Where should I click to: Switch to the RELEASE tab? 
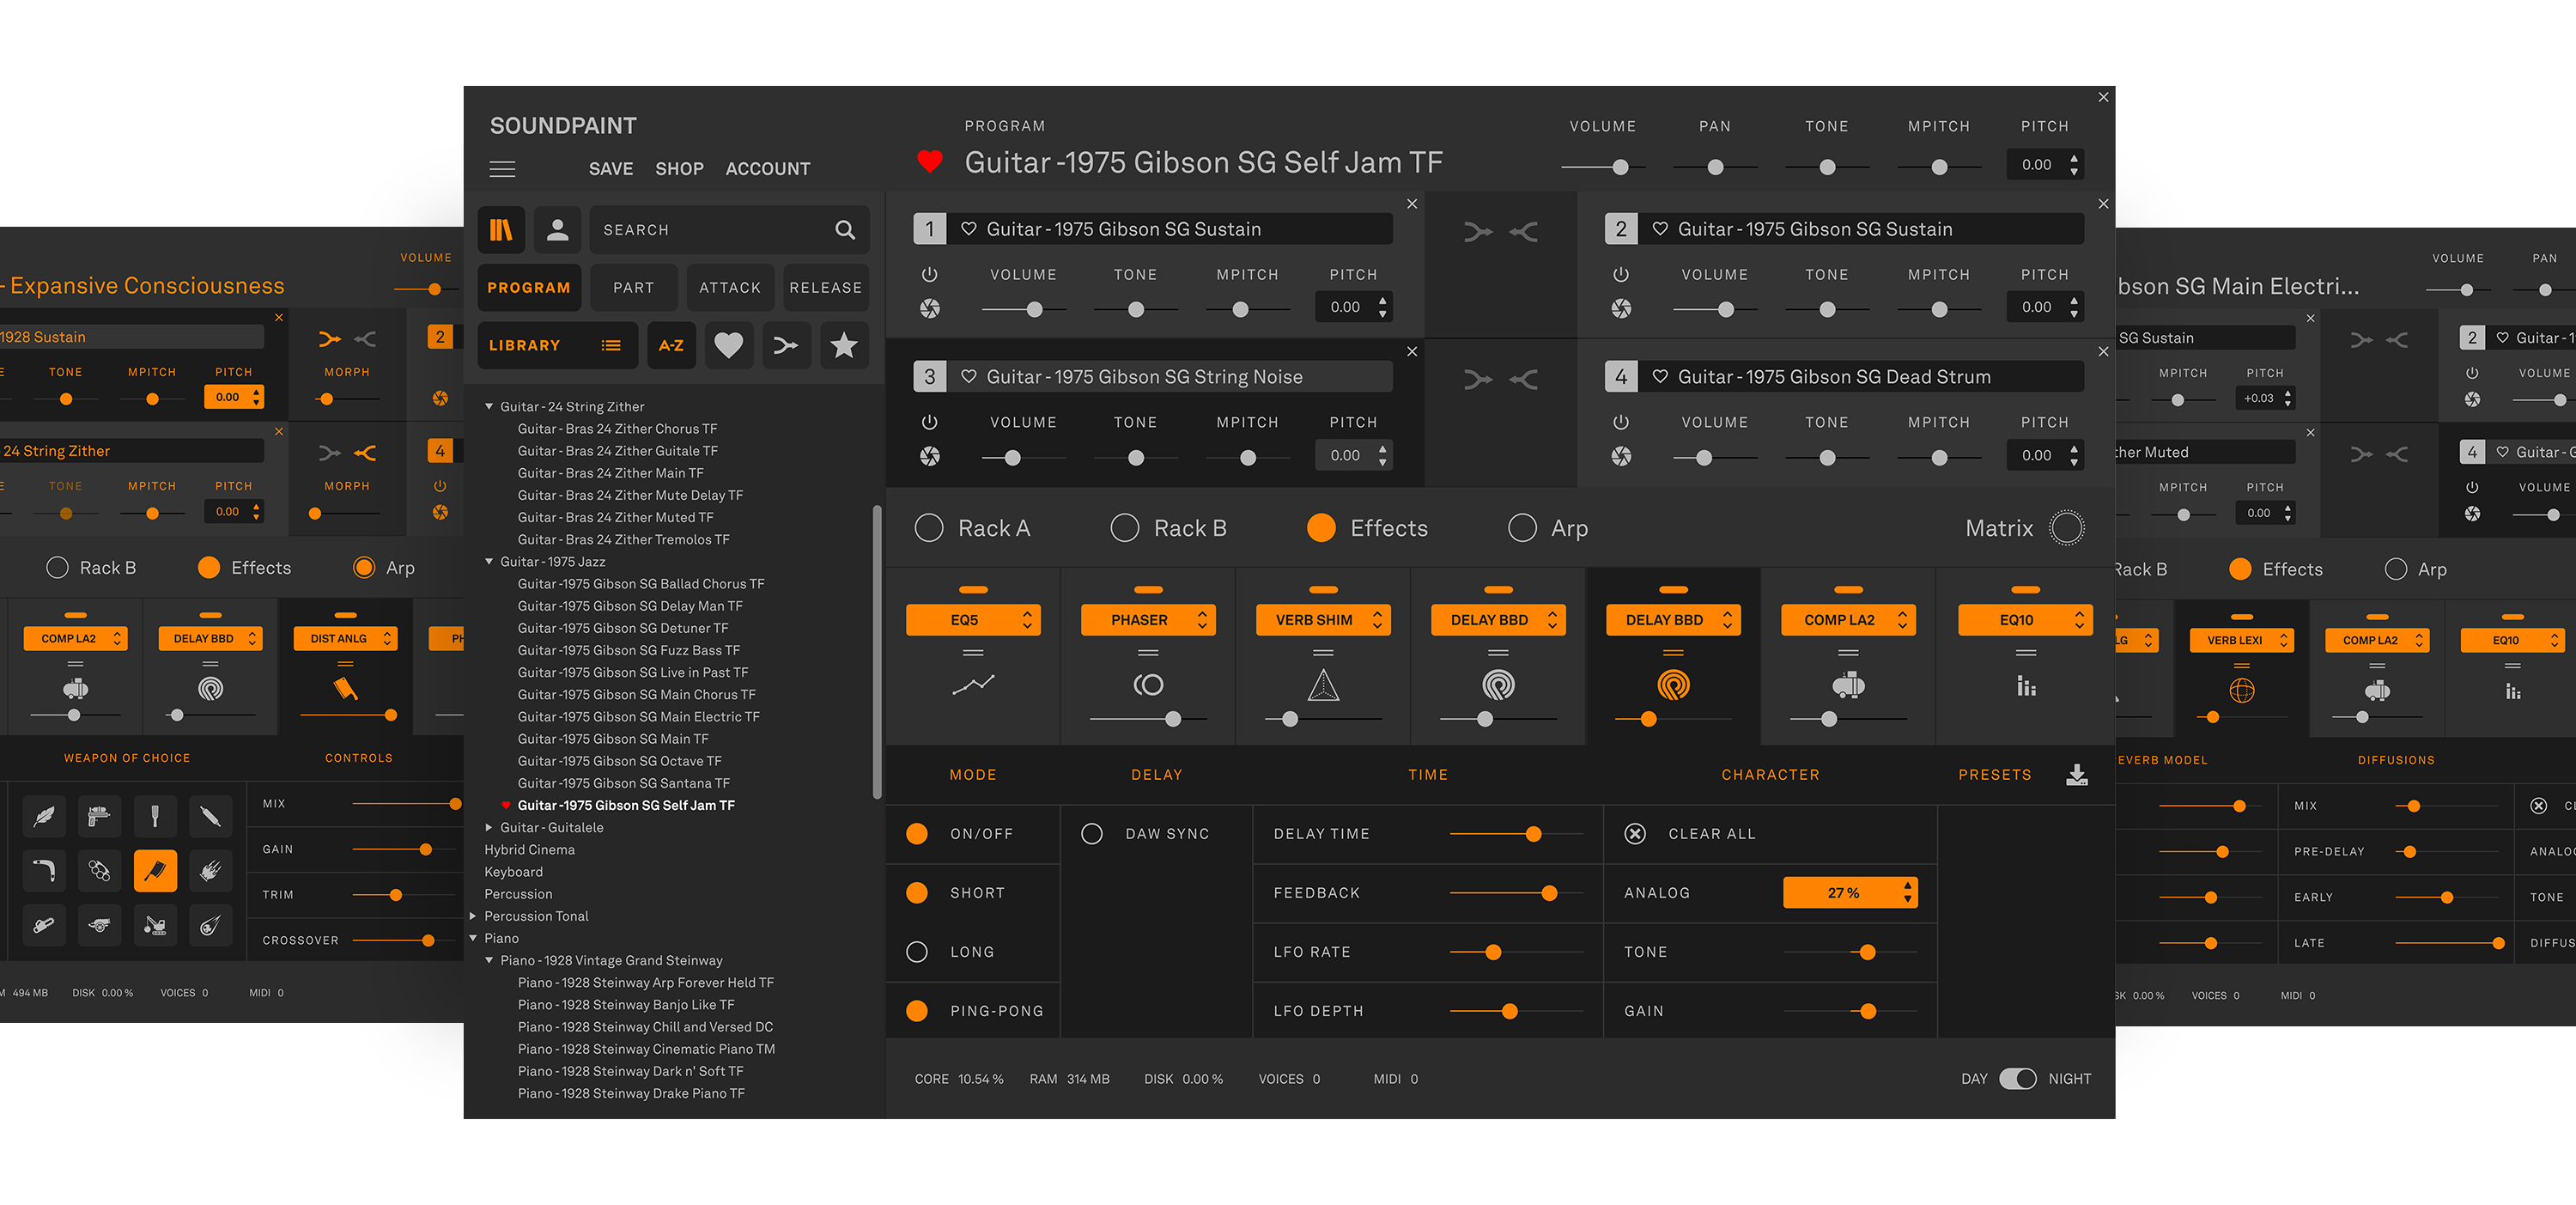pos(825,288)
